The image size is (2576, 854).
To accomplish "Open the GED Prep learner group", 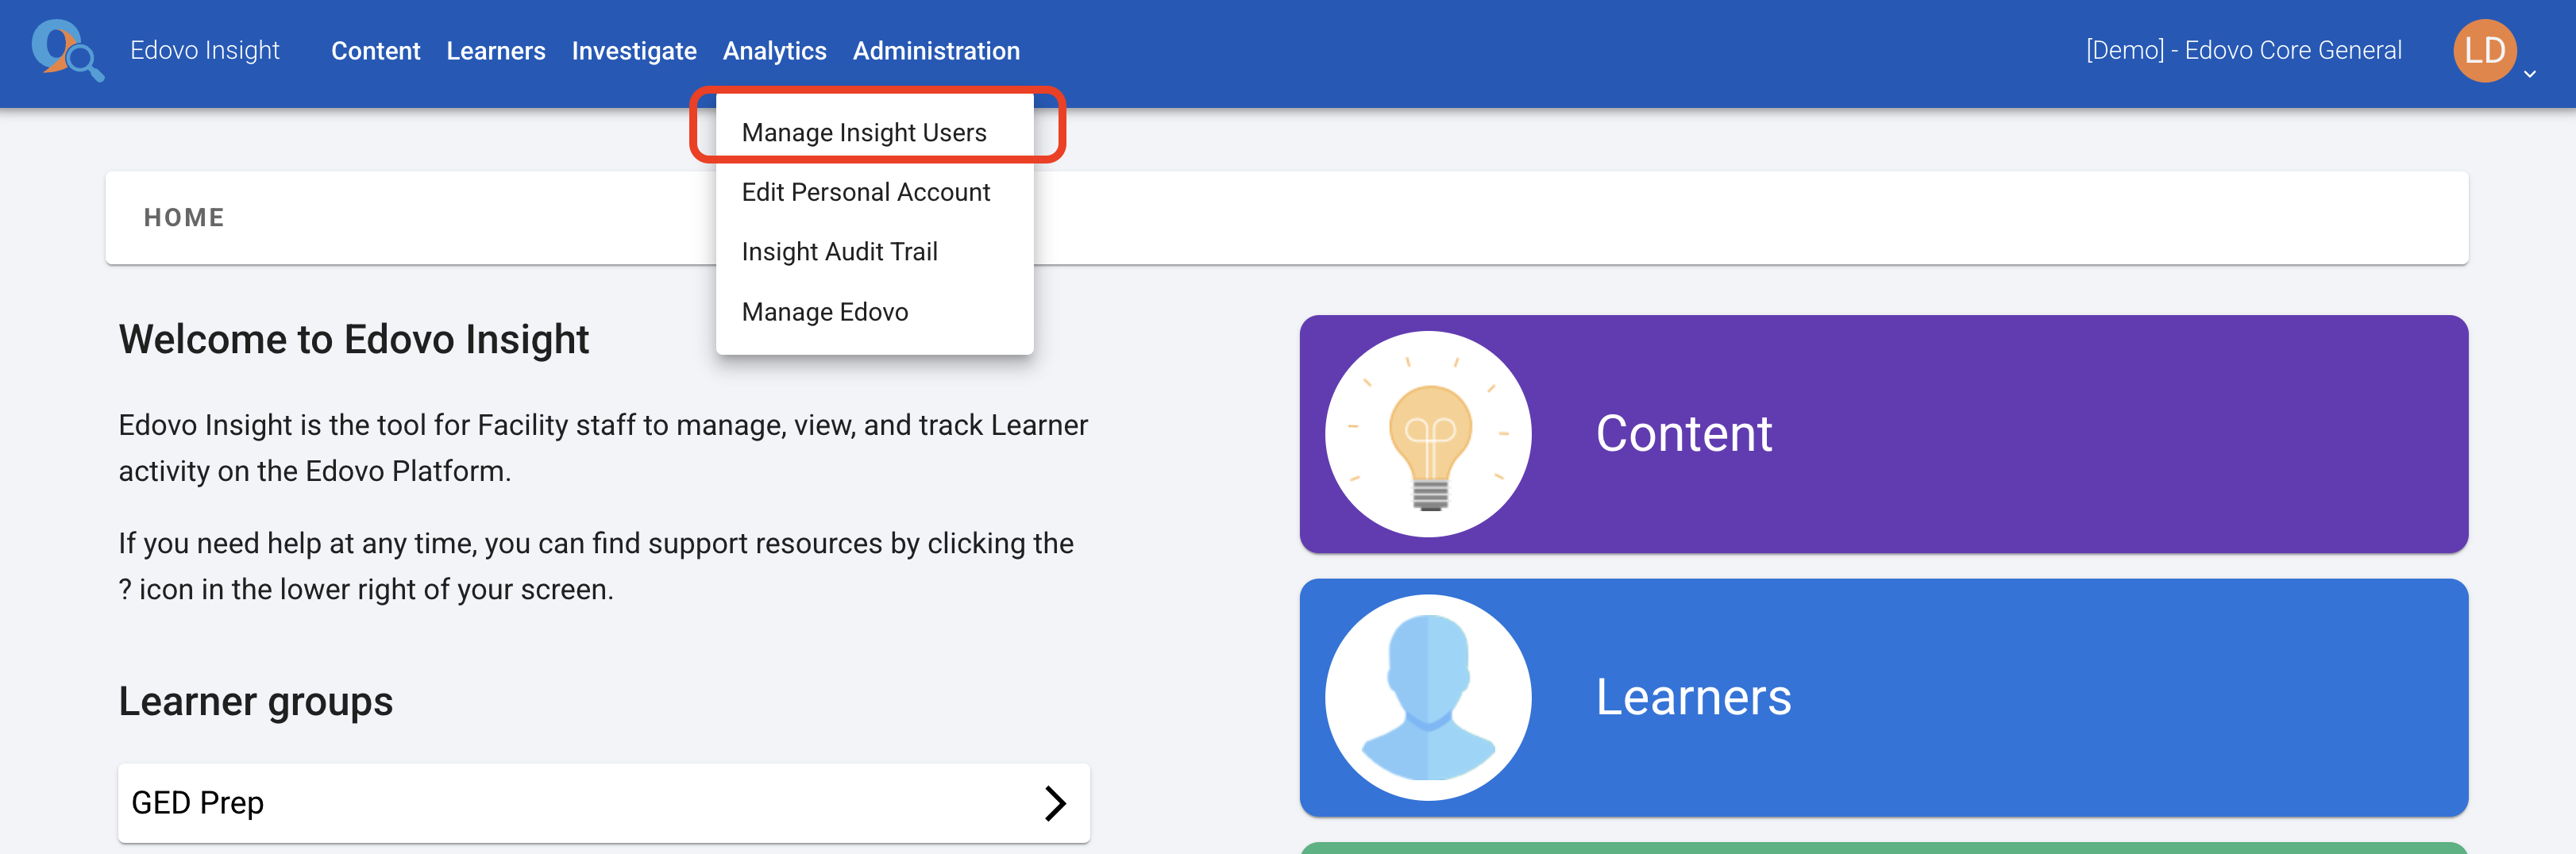I will click(x=604, y=803).
